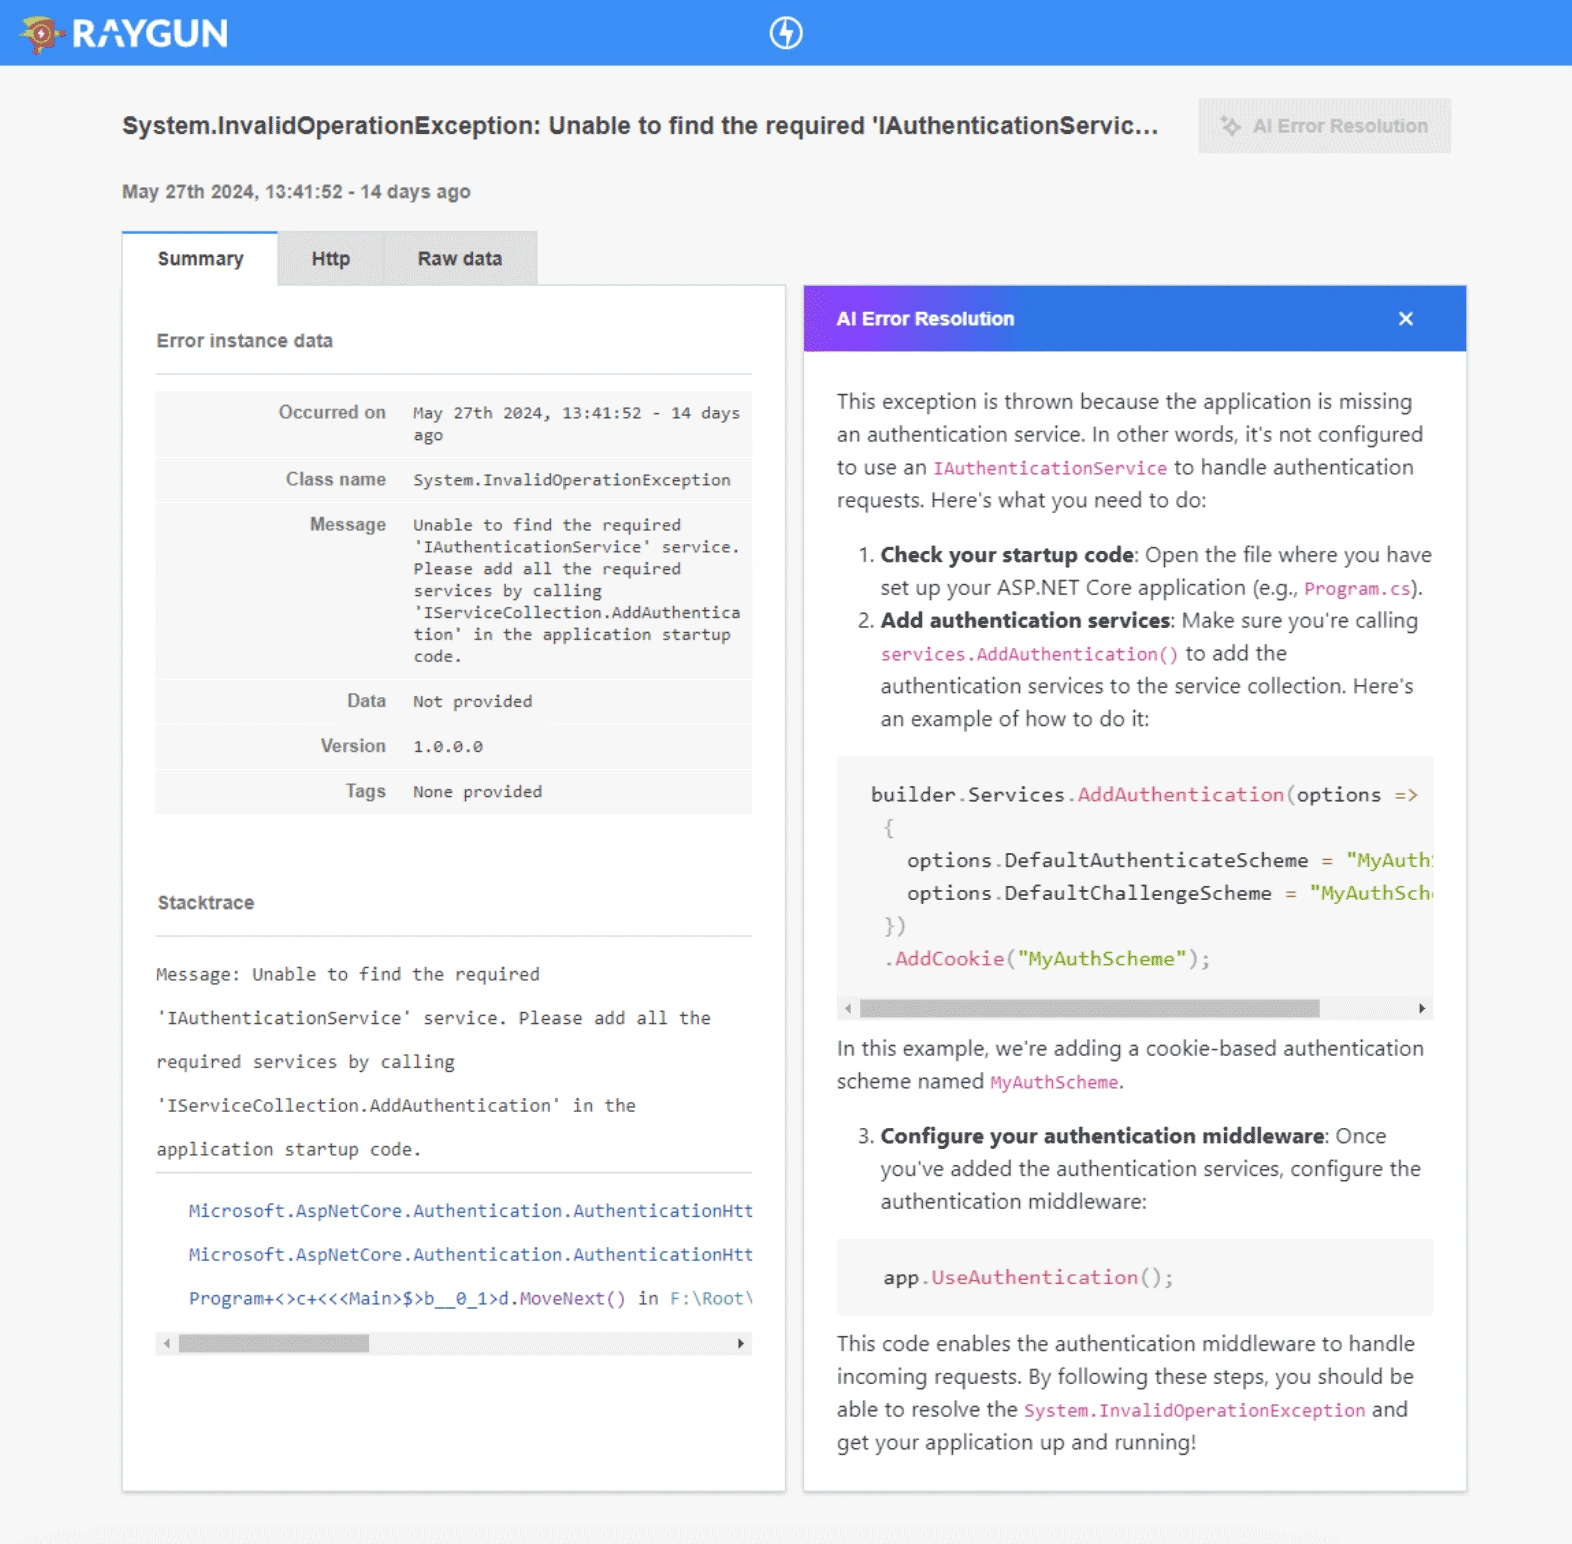1572x1544 pixels.
Task: Click the app.UseAuthentication() code block
Action: 1135,1278
